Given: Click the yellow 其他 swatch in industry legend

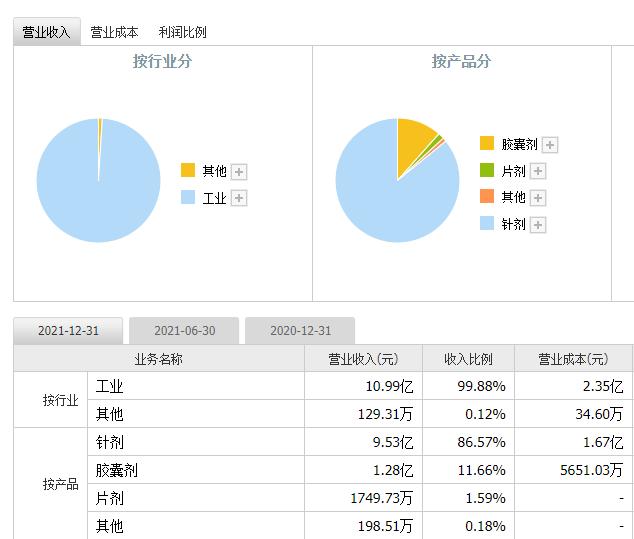Looking at the screenshot, I should click(188, 170).
